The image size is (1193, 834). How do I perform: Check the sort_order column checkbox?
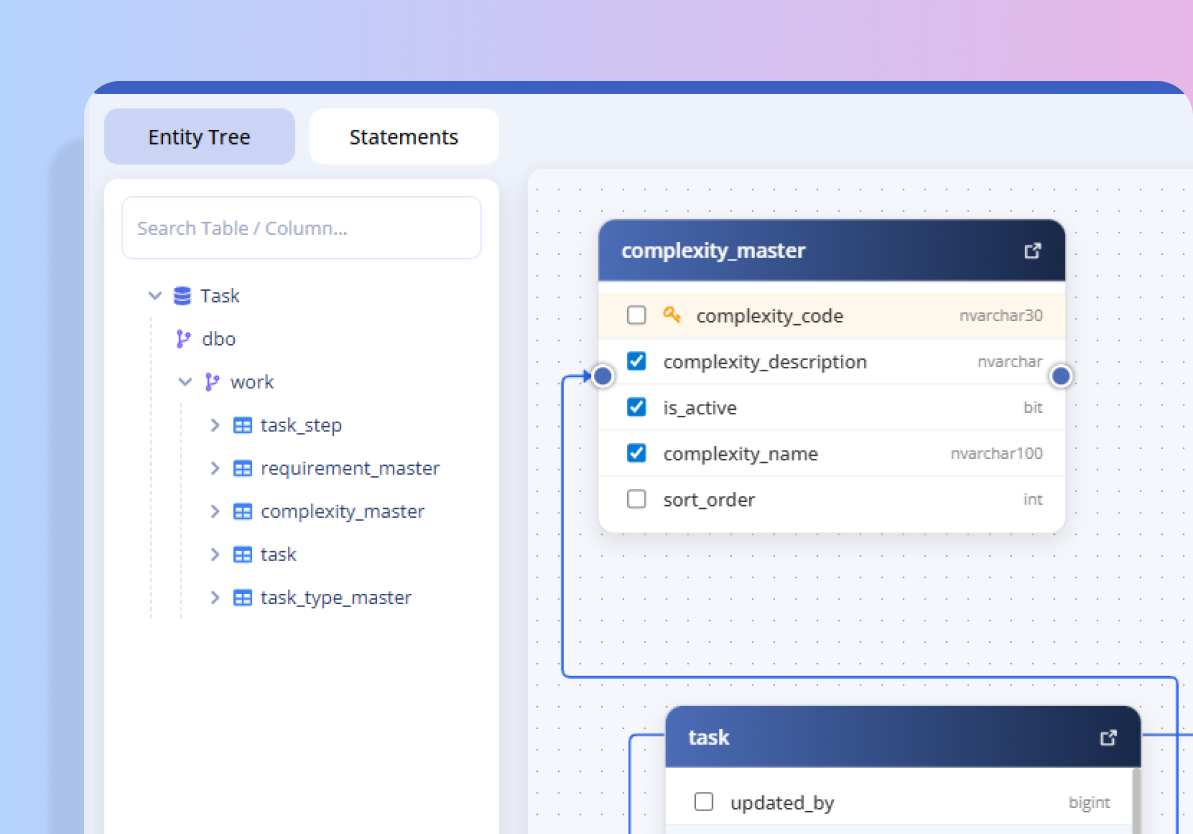pos(637,499)
